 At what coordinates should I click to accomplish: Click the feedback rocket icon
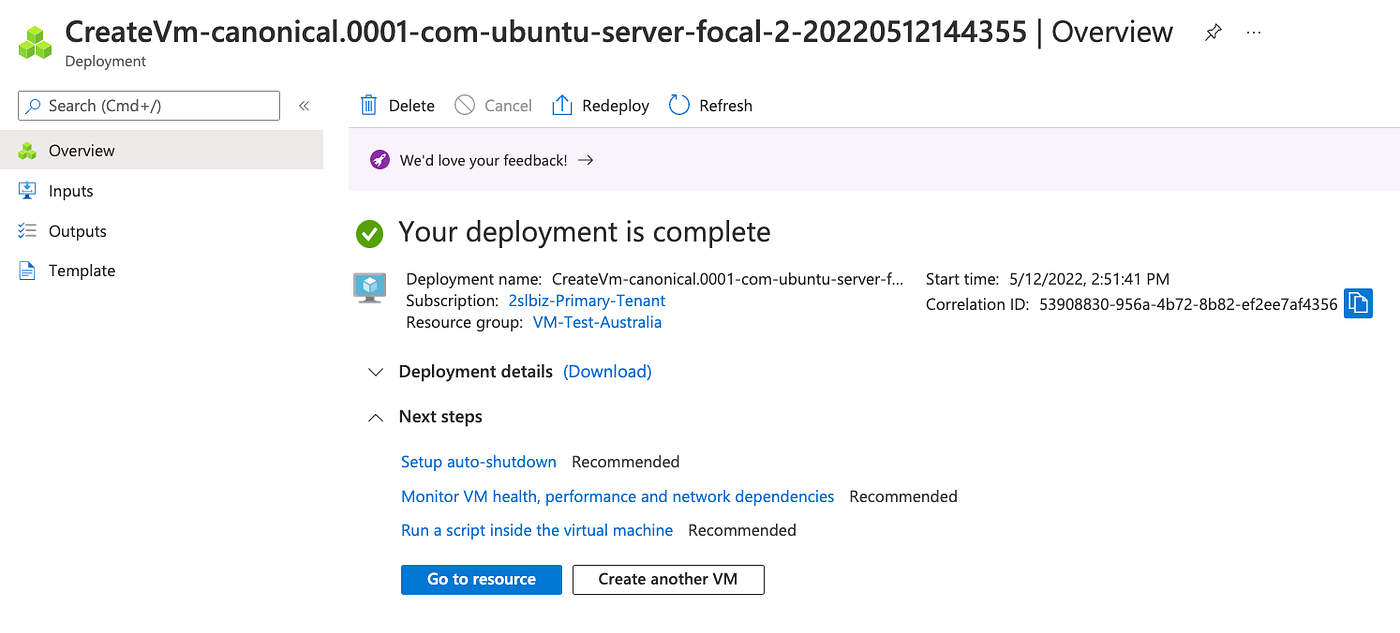click(x=379, y=160)
